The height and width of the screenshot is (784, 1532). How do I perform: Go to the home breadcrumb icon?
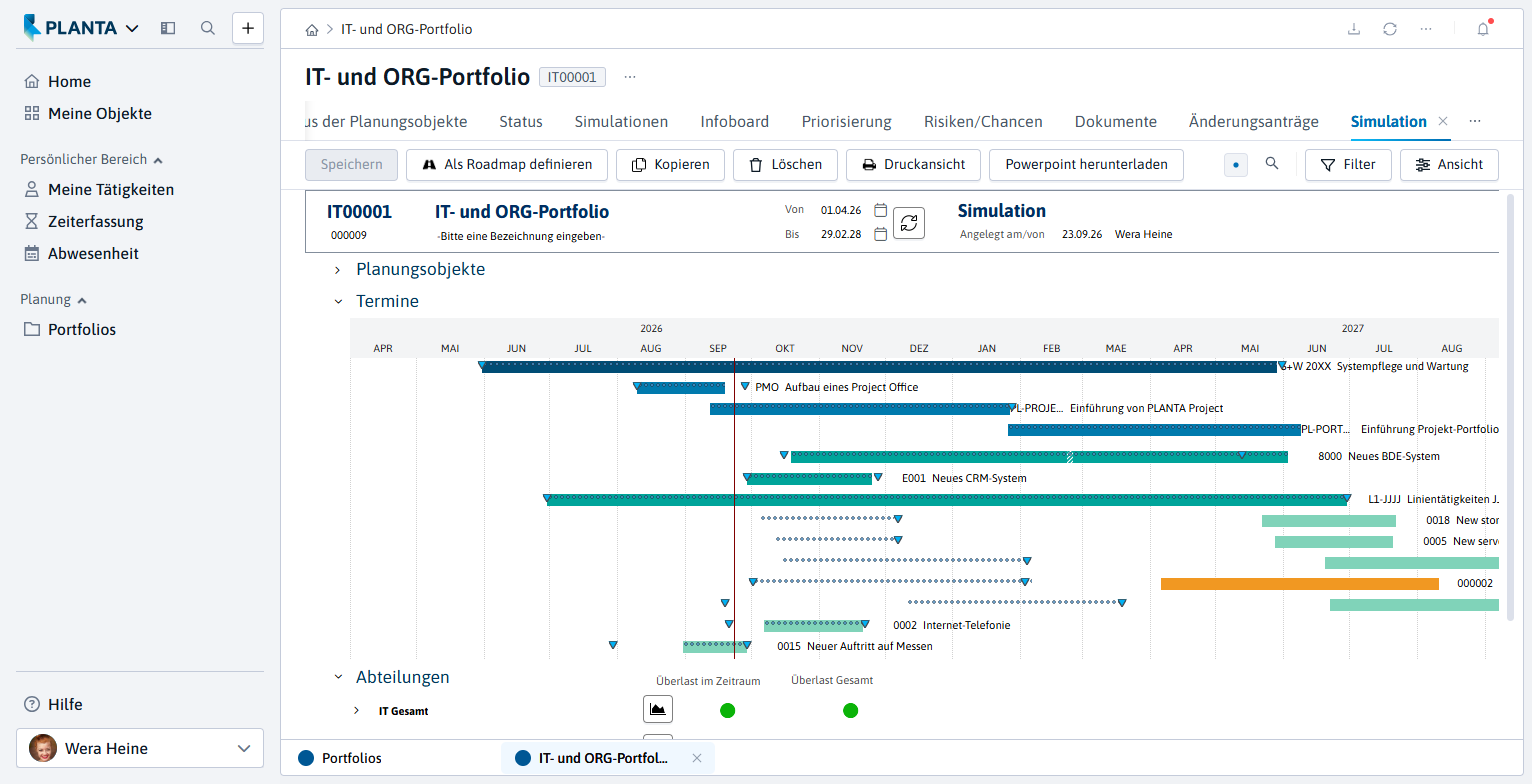point(313,30)
